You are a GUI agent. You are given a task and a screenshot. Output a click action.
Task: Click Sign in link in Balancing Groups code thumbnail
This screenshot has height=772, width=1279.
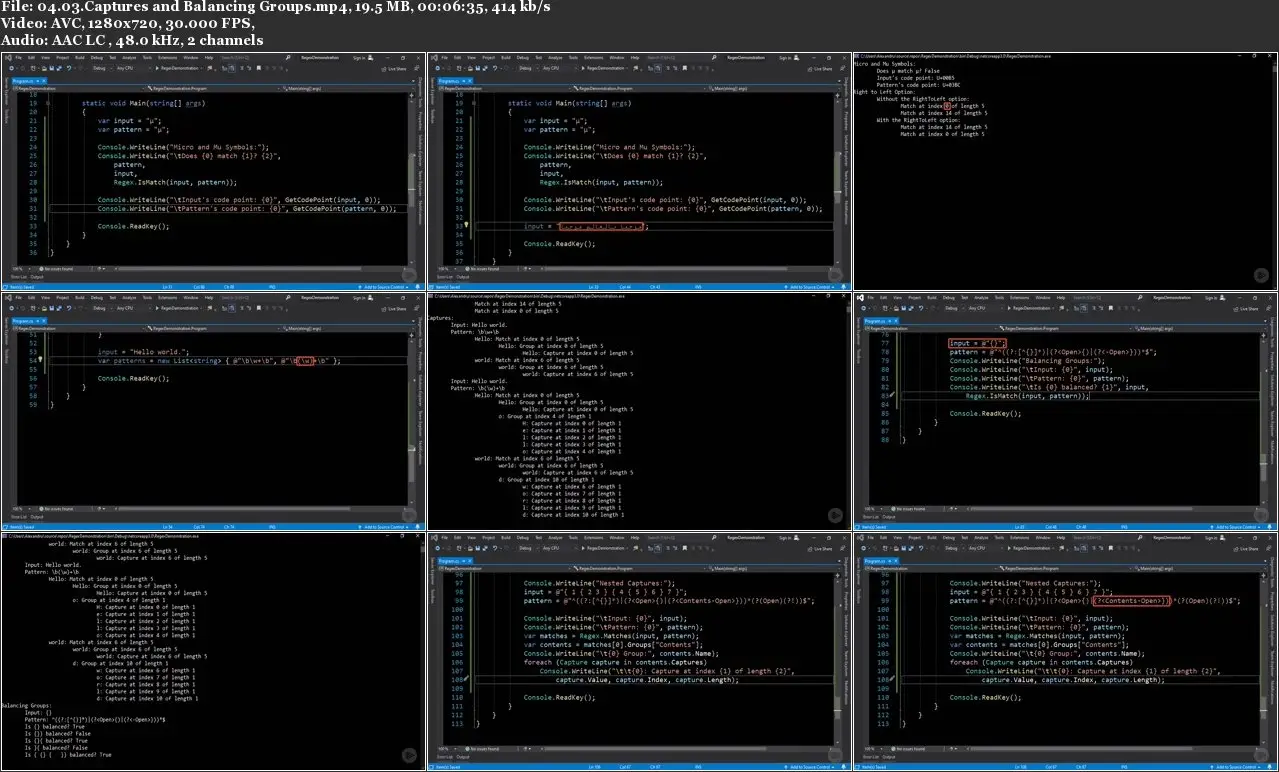pyautogui.click(x=1209, y=298)
